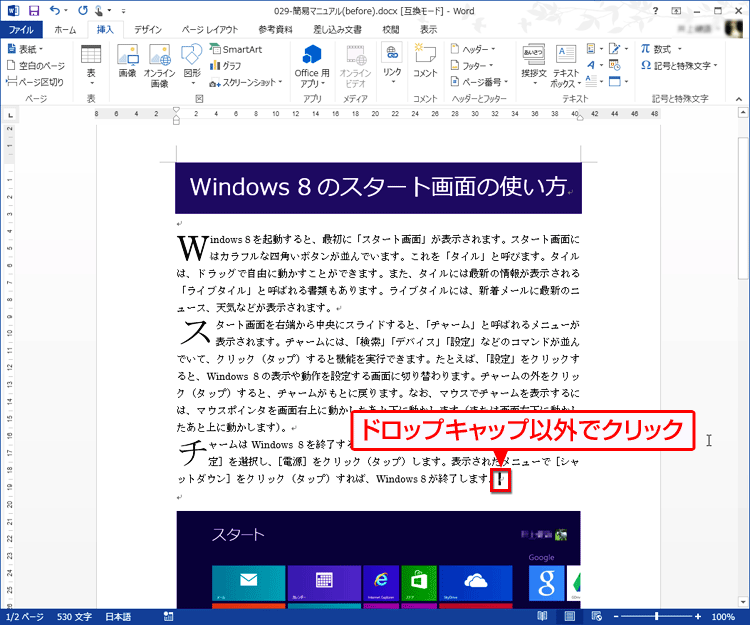Open the オンライン画像 (online pictures) tool
This screenshot has height=625, width=750.
coord(160,66)
